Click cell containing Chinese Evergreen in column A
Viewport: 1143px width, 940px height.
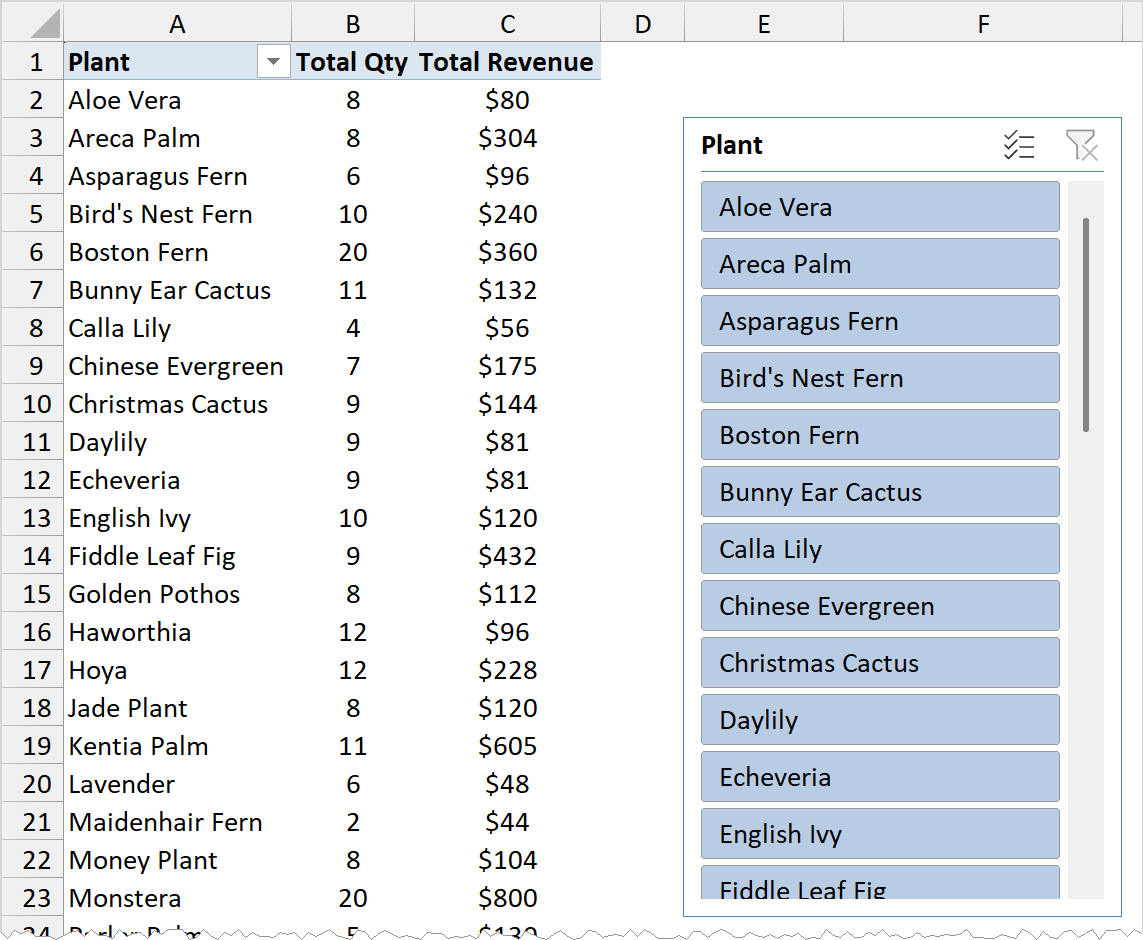pyautogui.click(x=177, y=366)
